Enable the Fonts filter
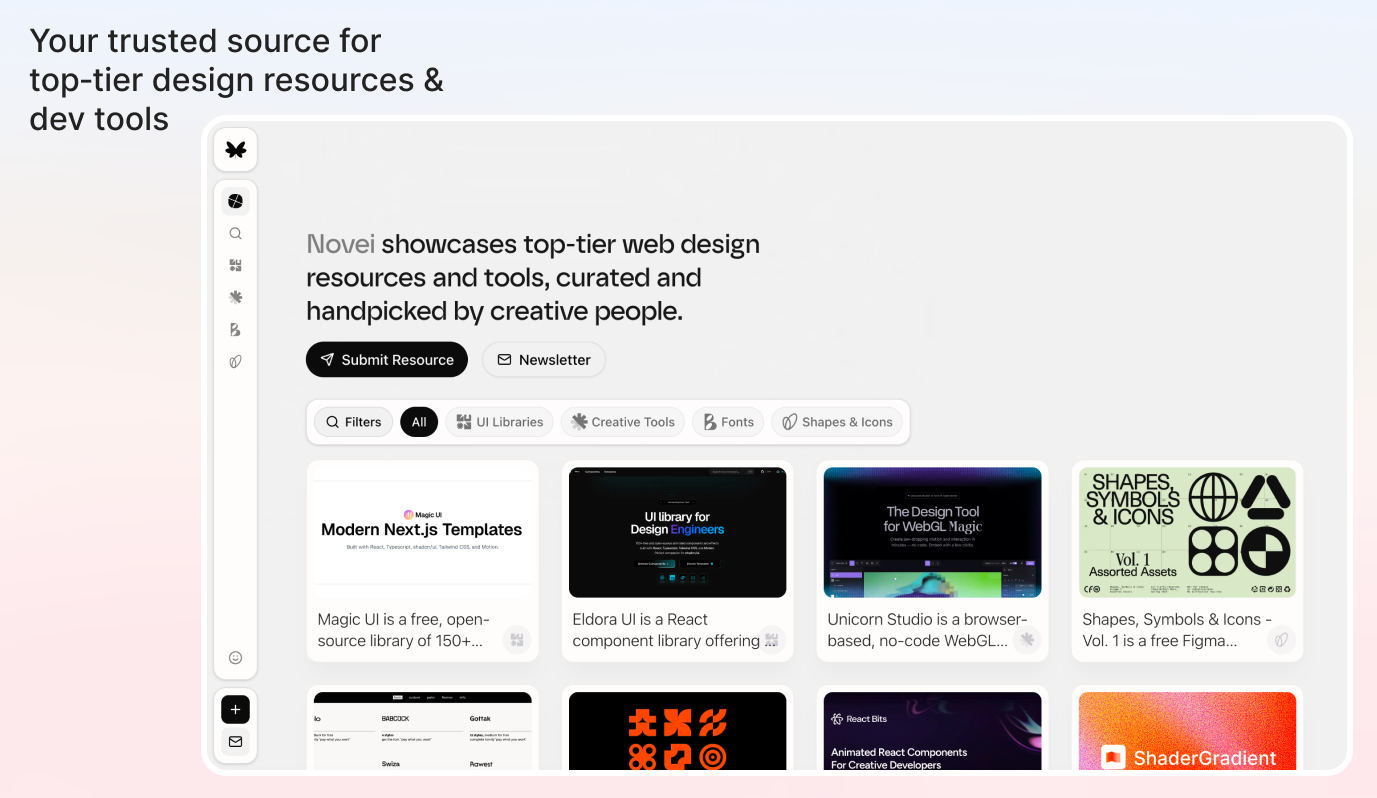The width and height of the screenshot is (1377, 798). [x=727, y=421]
